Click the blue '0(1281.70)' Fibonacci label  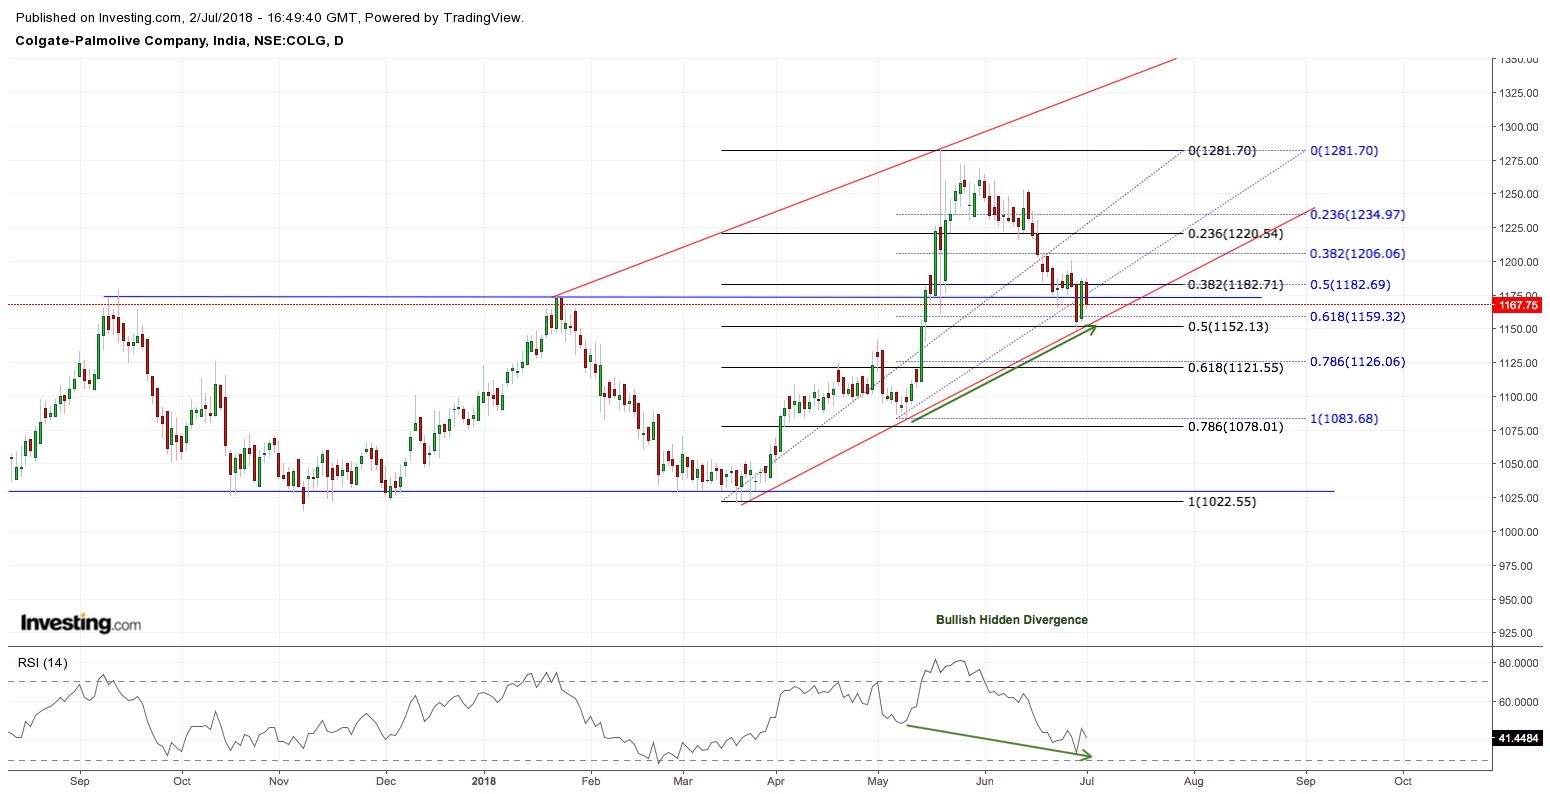[1344, 151]
